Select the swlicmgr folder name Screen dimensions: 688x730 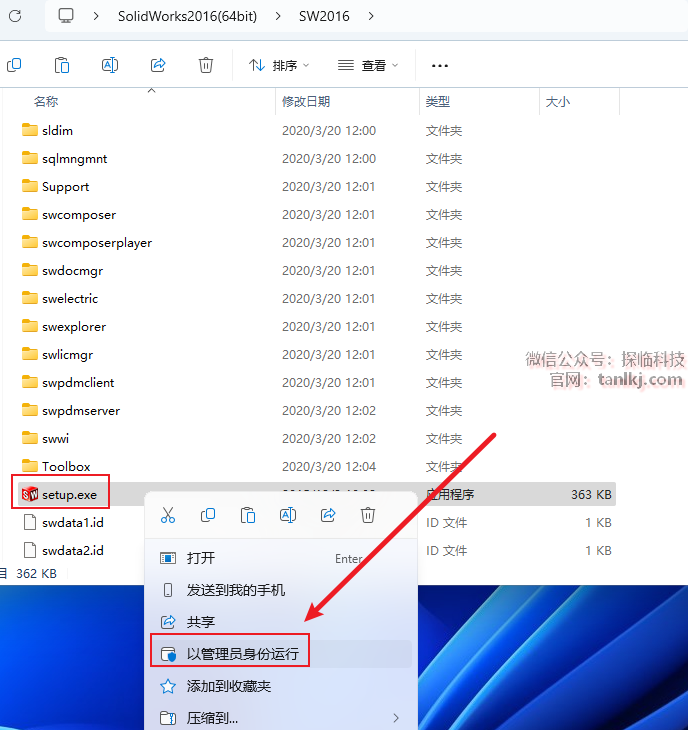point(67,354)
